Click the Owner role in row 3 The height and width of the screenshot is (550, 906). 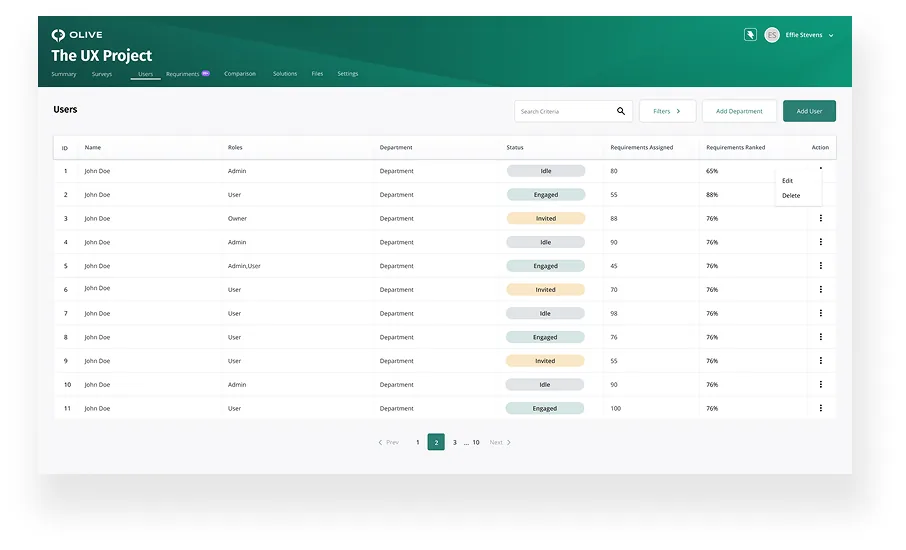237,218
